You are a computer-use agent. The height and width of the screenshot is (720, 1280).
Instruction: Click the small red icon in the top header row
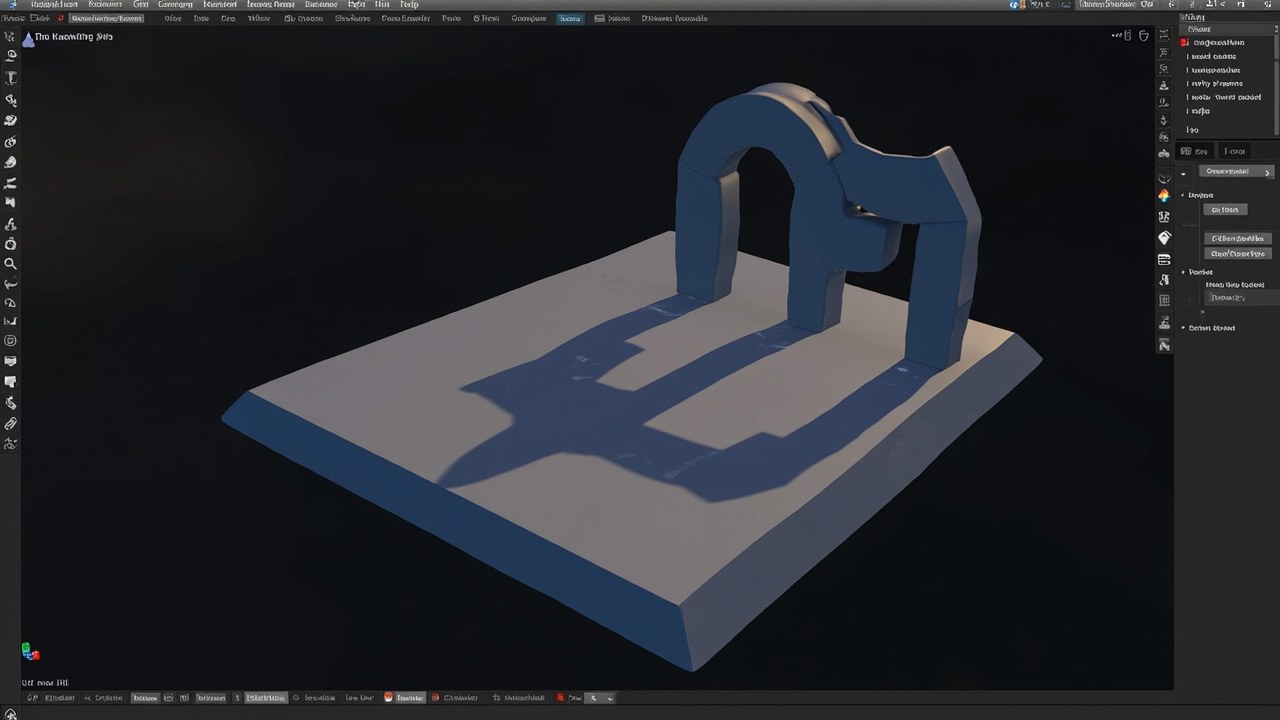(x=60, y=18)
